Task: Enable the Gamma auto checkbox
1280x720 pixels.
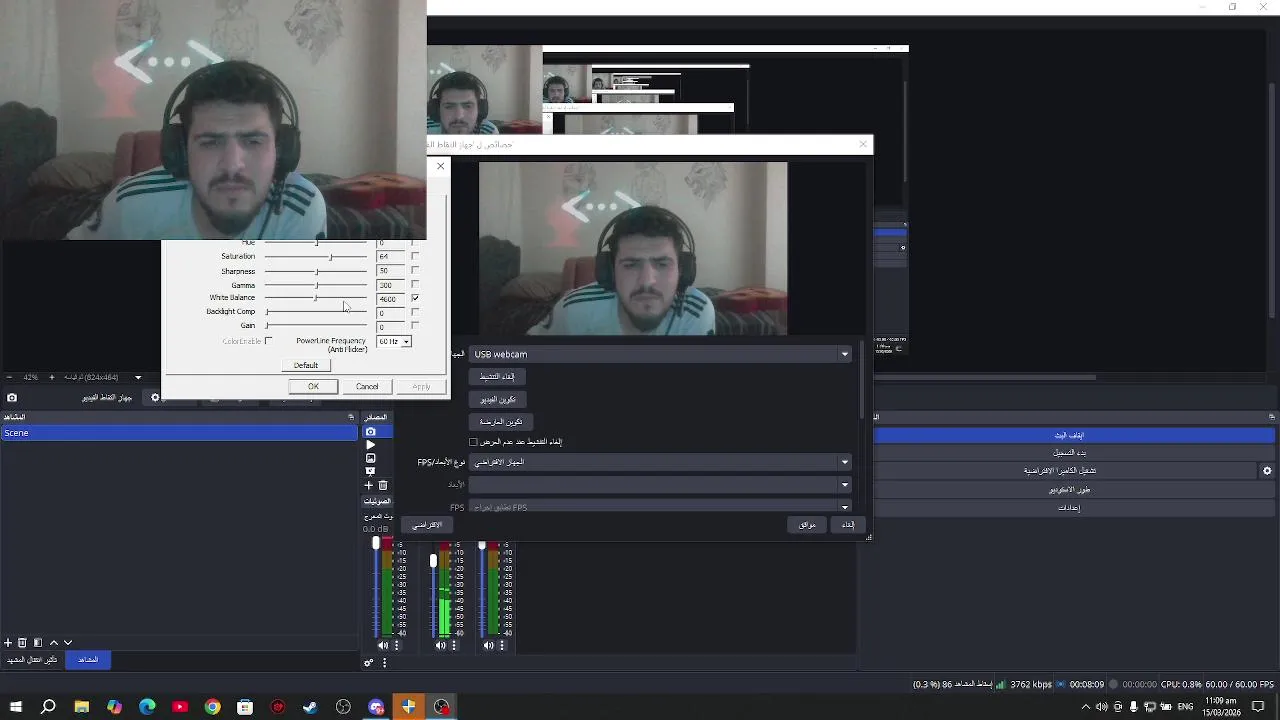Action: coord(415,284)
